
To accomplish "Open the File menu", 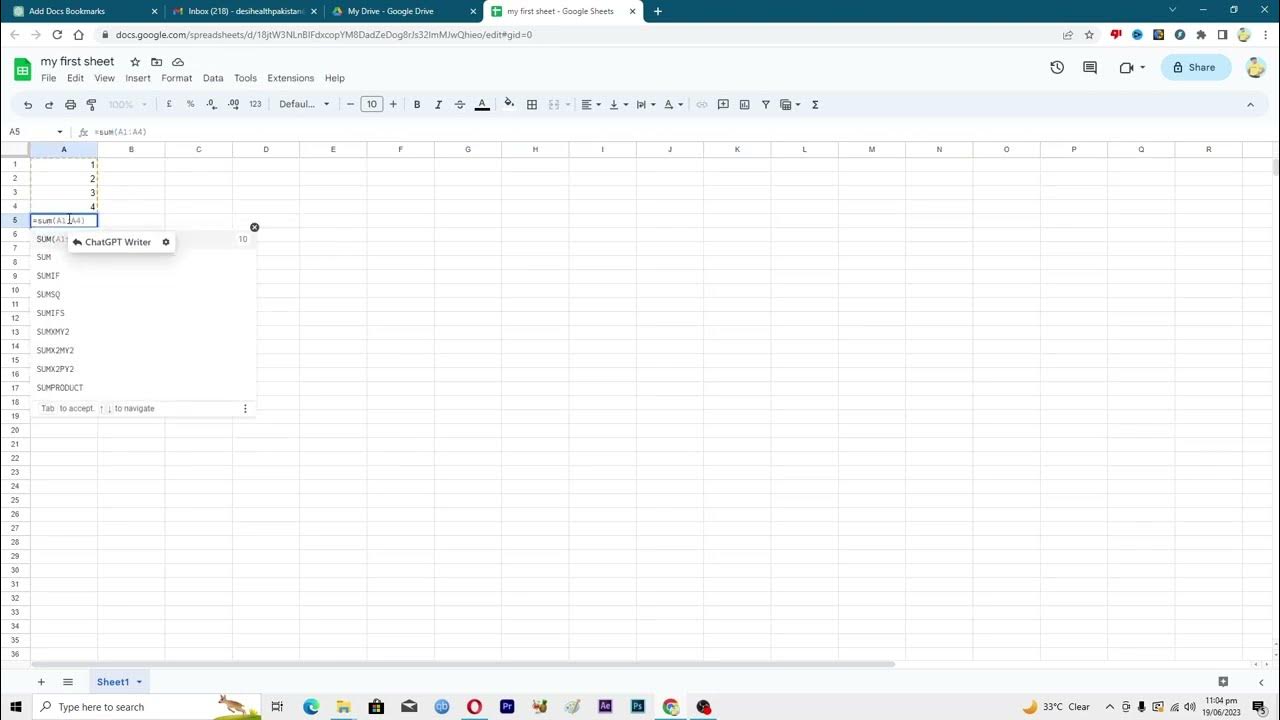I will [48, 78].
